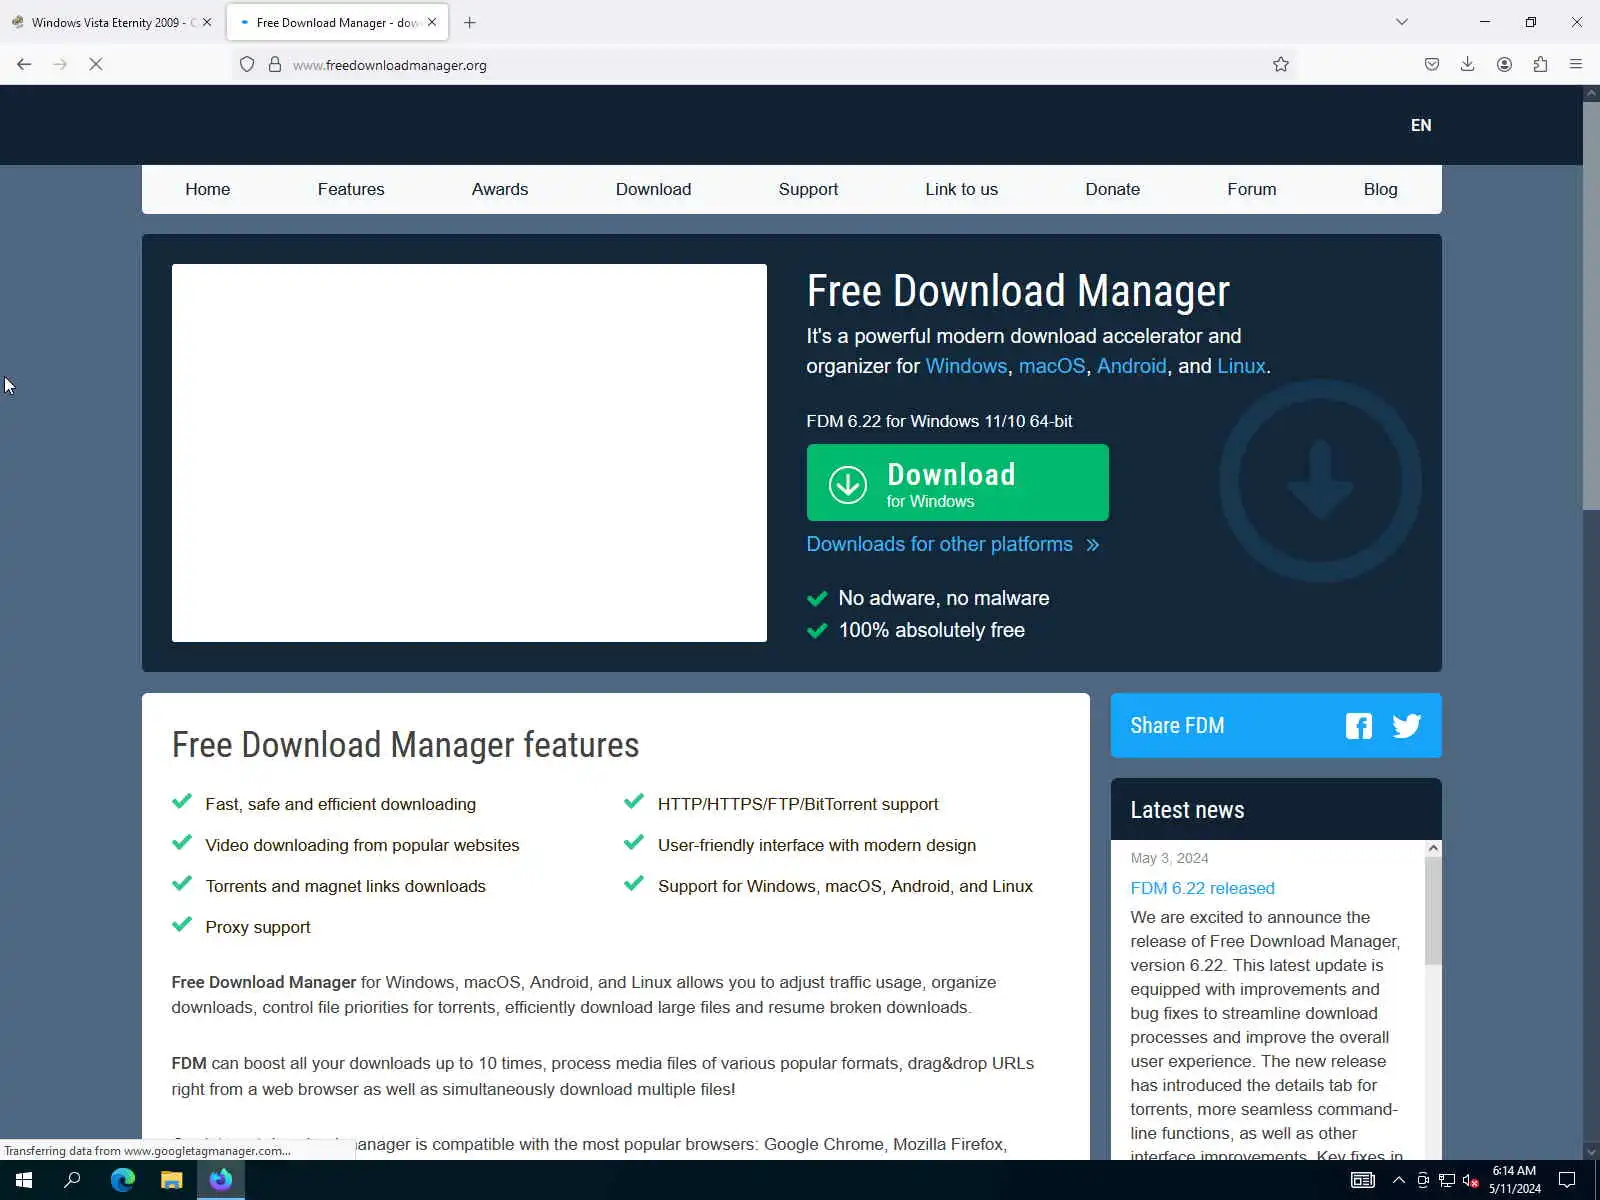Screen dimensions: 1600x1200
Task: Switch to Windows Vista Eternity 2009 tab
Action: coord(113,22)
